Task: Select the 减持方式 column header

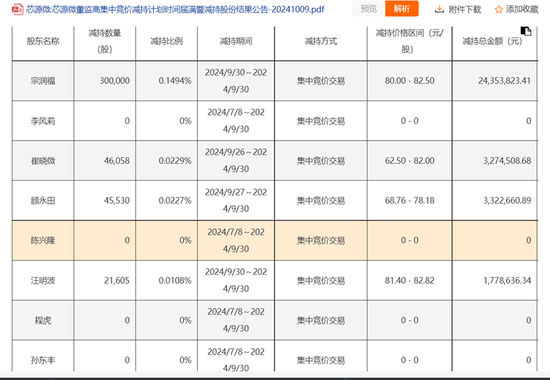Action: click(x=321, y=41)
